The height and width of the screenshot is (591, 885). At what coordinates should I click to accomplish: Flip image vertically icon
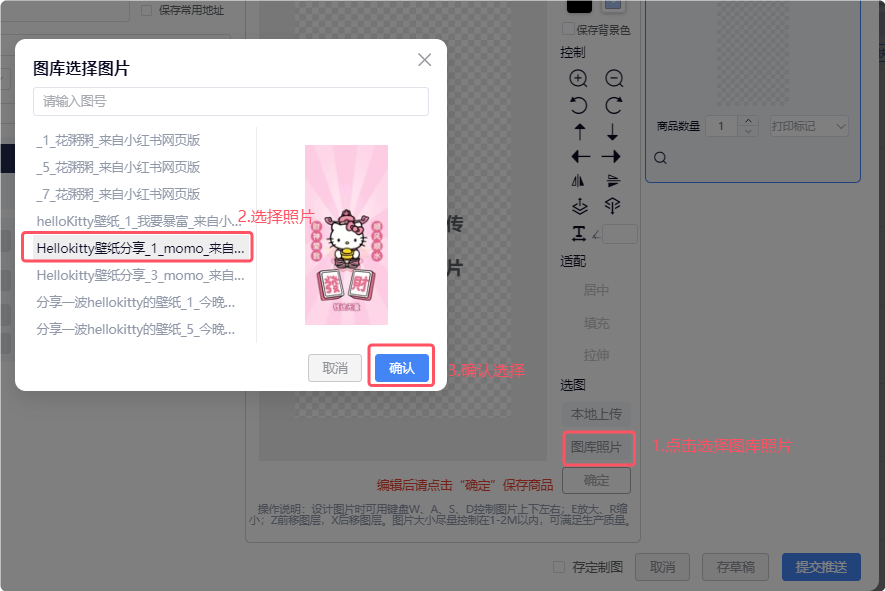click(613, 181)
